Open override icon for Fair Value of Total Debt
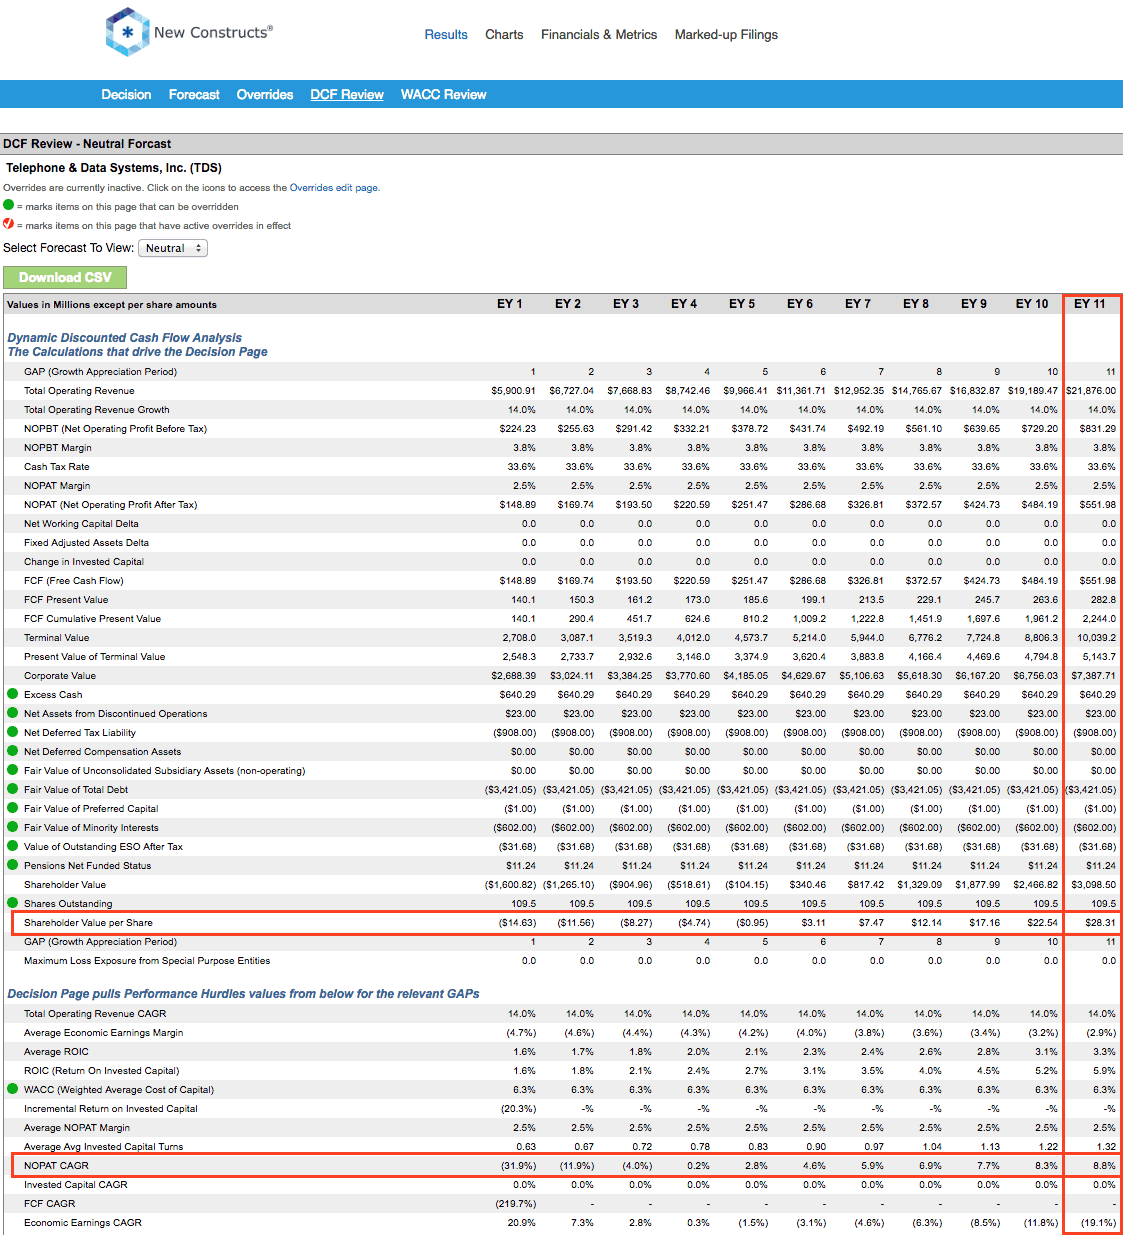Screen dimensions: 1123x1235 pyautogui.click(x=13, y=788)
